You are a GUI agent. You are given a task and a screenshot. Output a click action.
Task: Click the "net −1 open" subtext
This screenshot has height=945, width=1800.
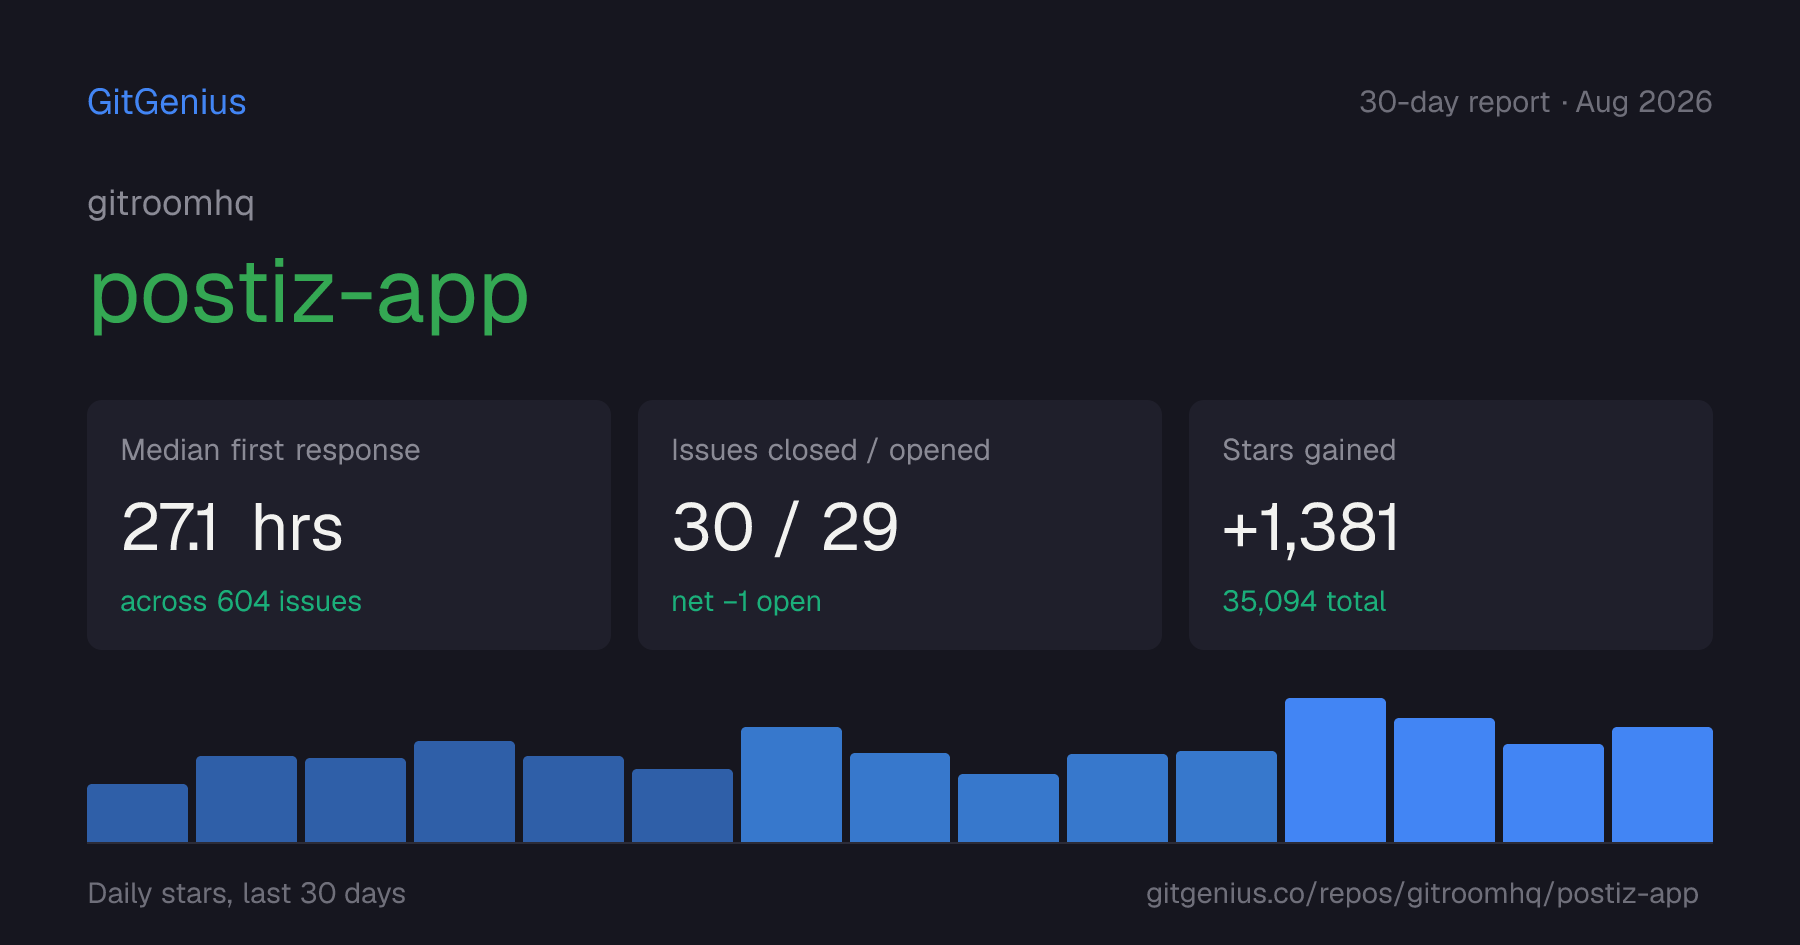point(746,601)
